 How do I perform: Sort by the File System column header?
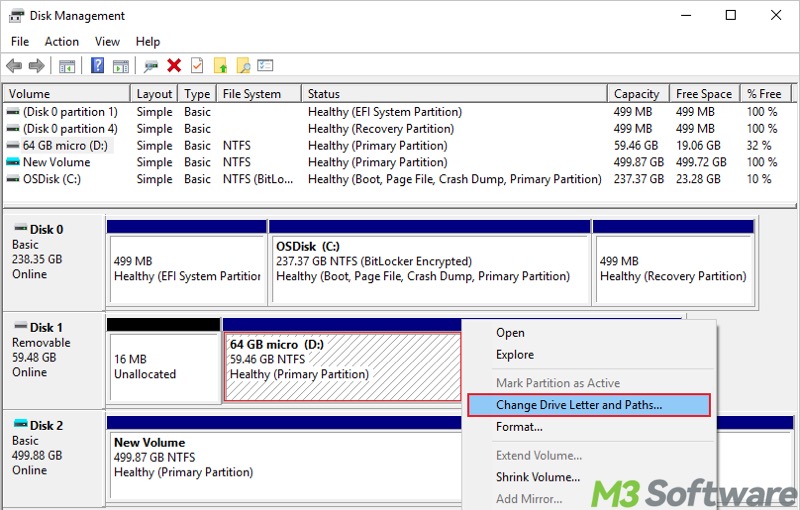(x=259, y=94)
